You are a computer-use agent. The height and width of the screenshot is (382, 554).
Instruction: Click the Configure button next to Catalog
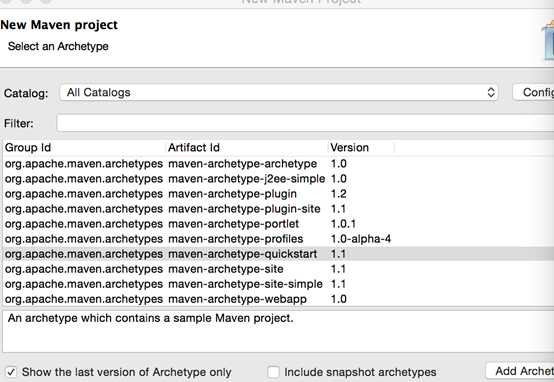pyautogui.click(x=533, y=93)
